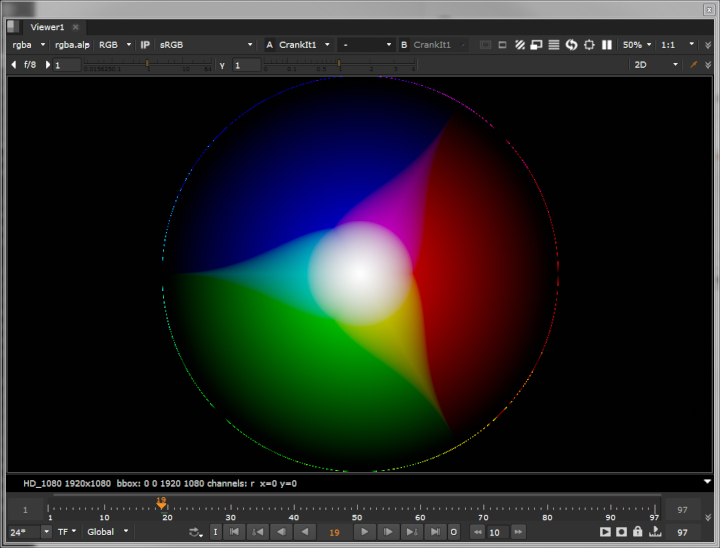Click the region of interest target icon
The image size is (720, 548).
pyautogui.click(x=589, y=45)
